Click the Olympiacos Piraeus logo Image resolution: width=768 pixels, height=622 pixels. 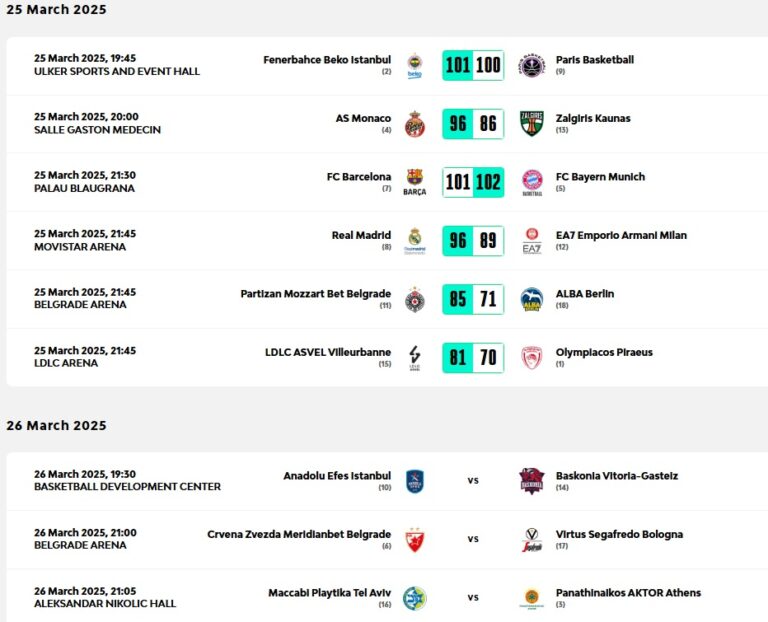[532, 357]
